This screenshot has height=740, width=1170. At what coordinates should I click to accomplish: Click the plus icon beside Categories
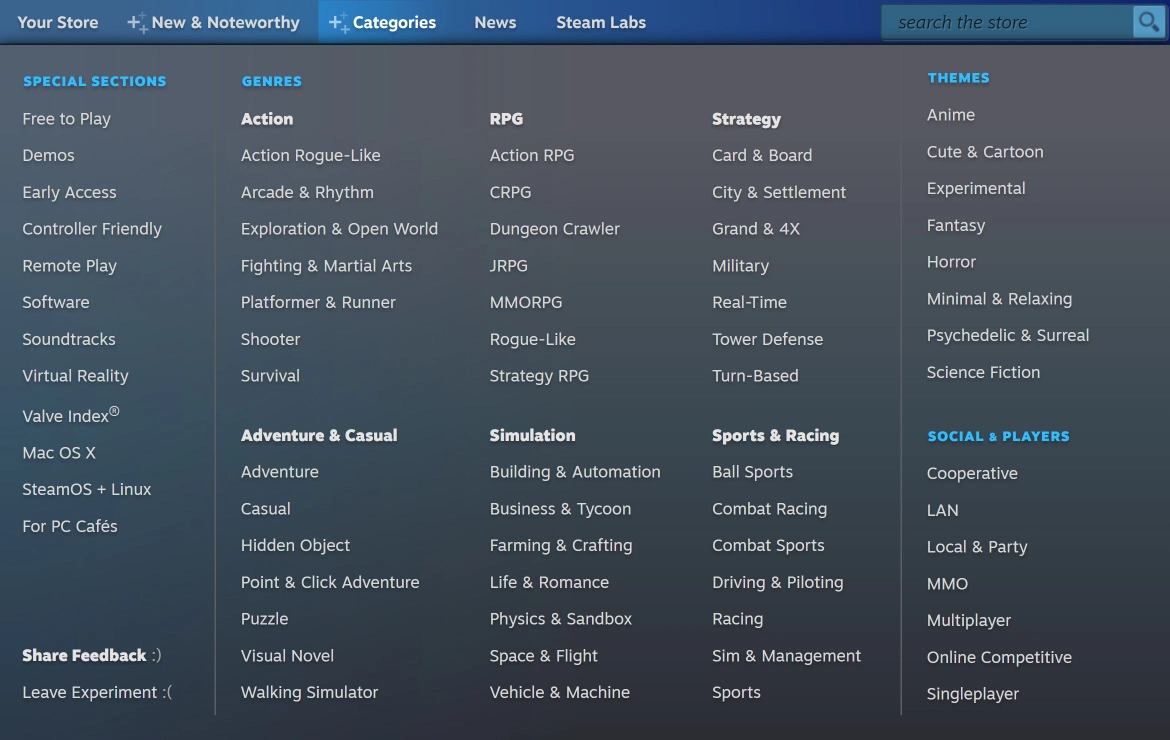click(339, 22)
